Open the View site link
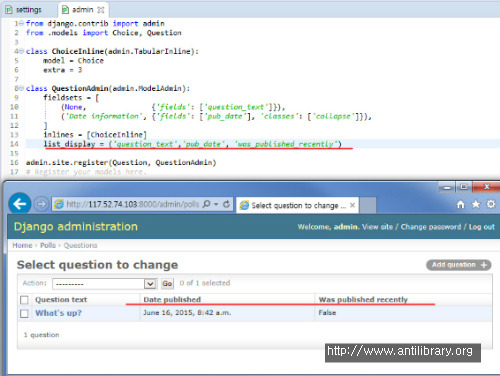 pos(378,227)
